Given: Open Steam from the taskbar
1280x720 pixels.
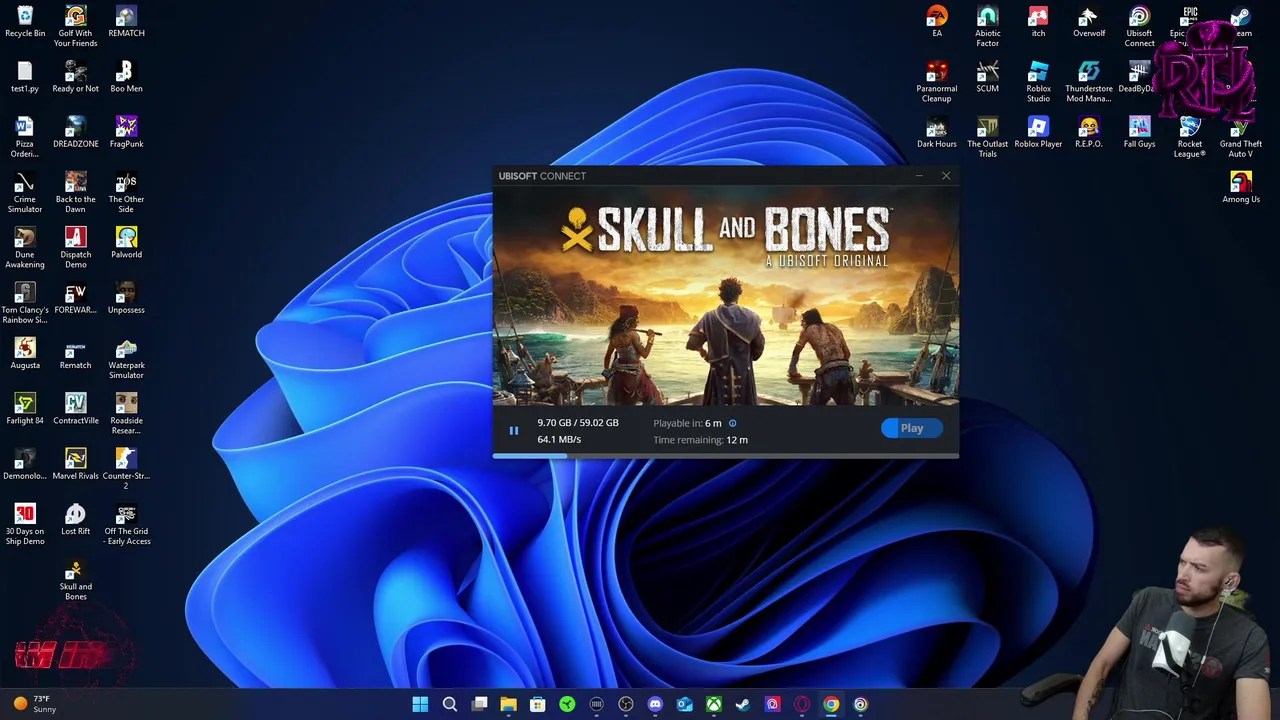Looking at the screenshot, I should click(743, 704).
